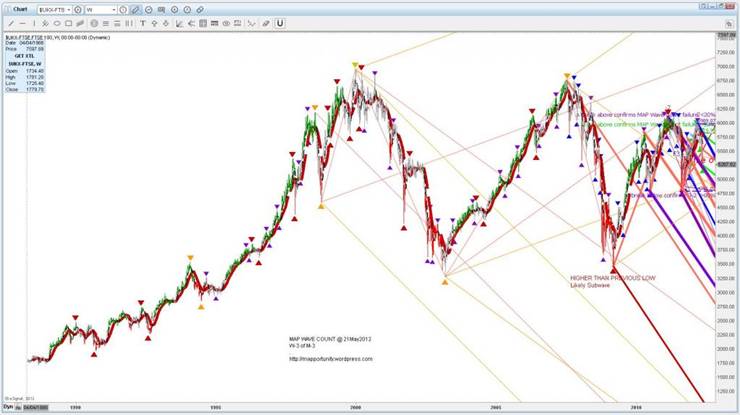The image size is (740, 415).
Task: Click the highlighted date box on time axis
Action: tap(35, 407)
